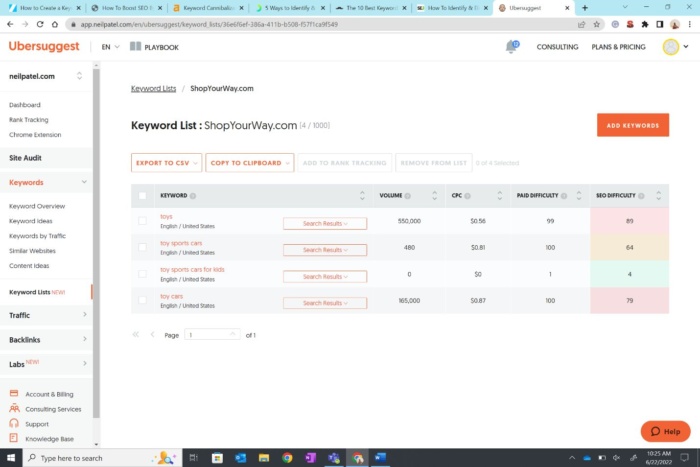The height and width of the screenshot is (467, 700).
Task: Click the Keyword Lists breadcrumb link
Action: (x=154, y=88)
